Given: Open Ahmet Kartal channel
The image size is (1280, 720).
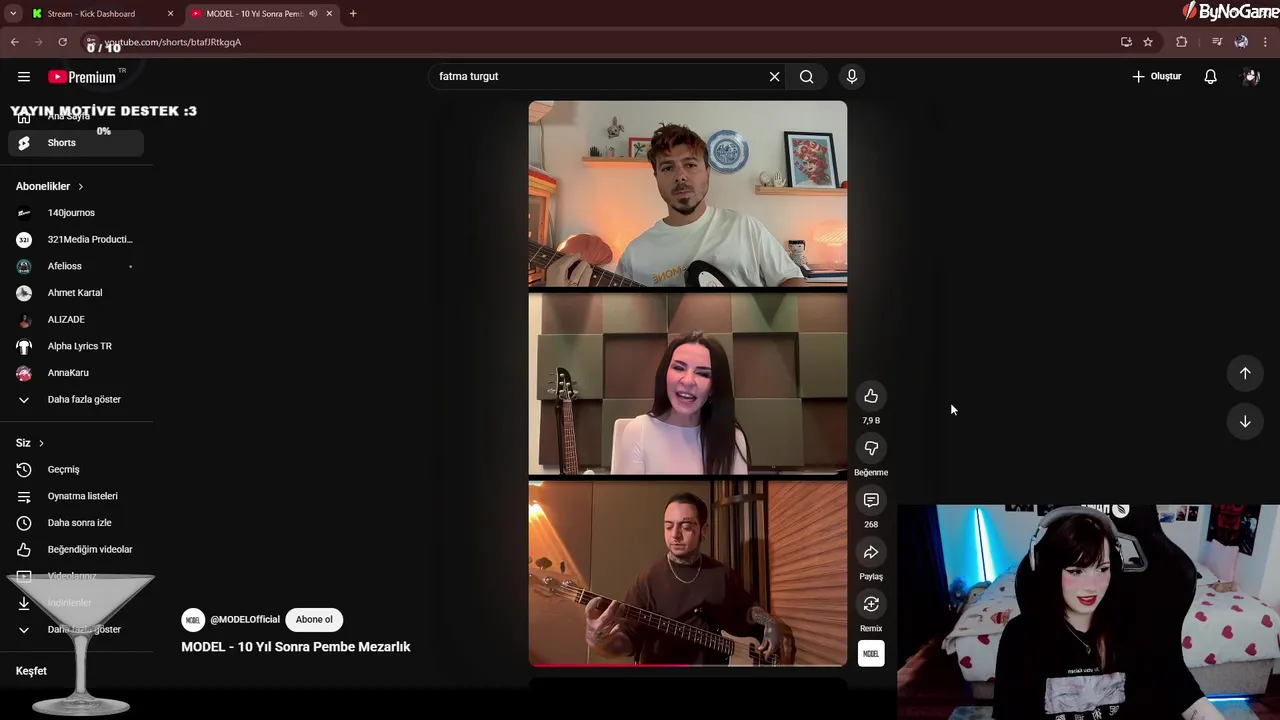Looking at the screenshot, I should coord(76,293).
